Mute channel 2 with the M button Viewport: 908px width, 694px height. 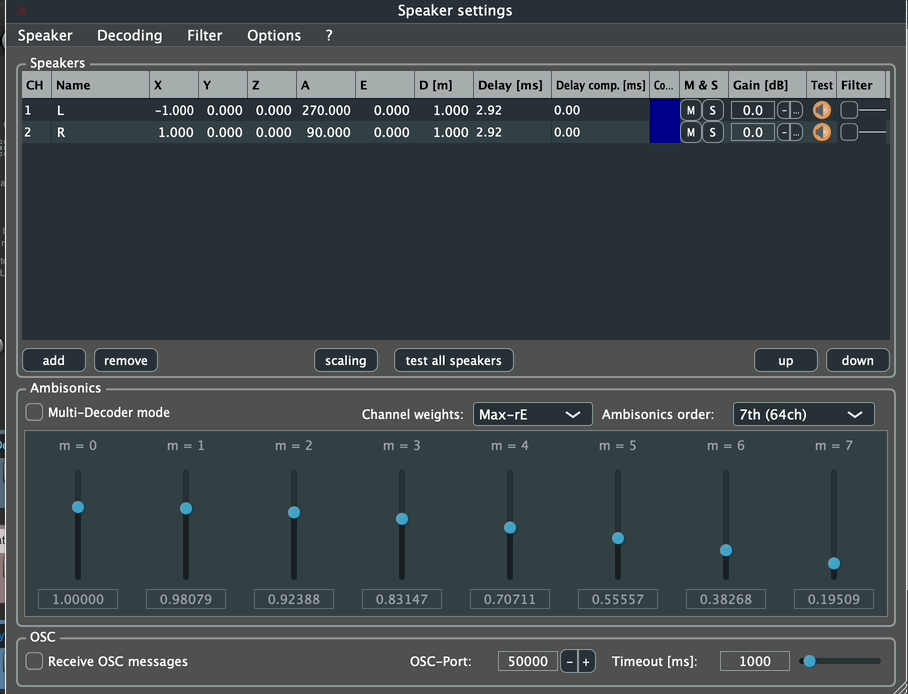tap(690, 131)
